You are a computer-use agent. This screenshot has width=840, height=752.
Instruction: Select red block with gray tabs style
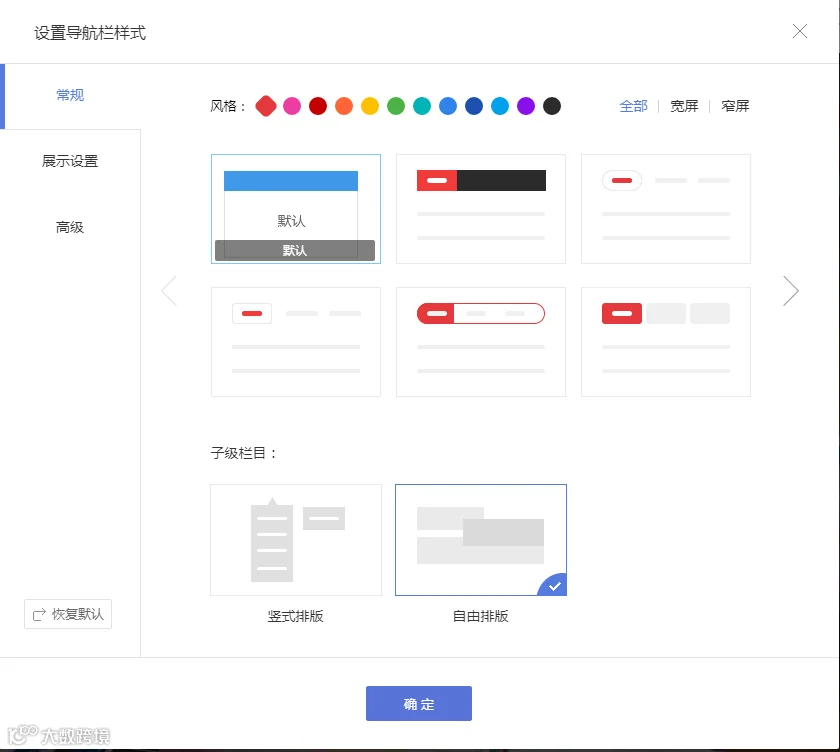pyautogui.click(x=665, y=342)
